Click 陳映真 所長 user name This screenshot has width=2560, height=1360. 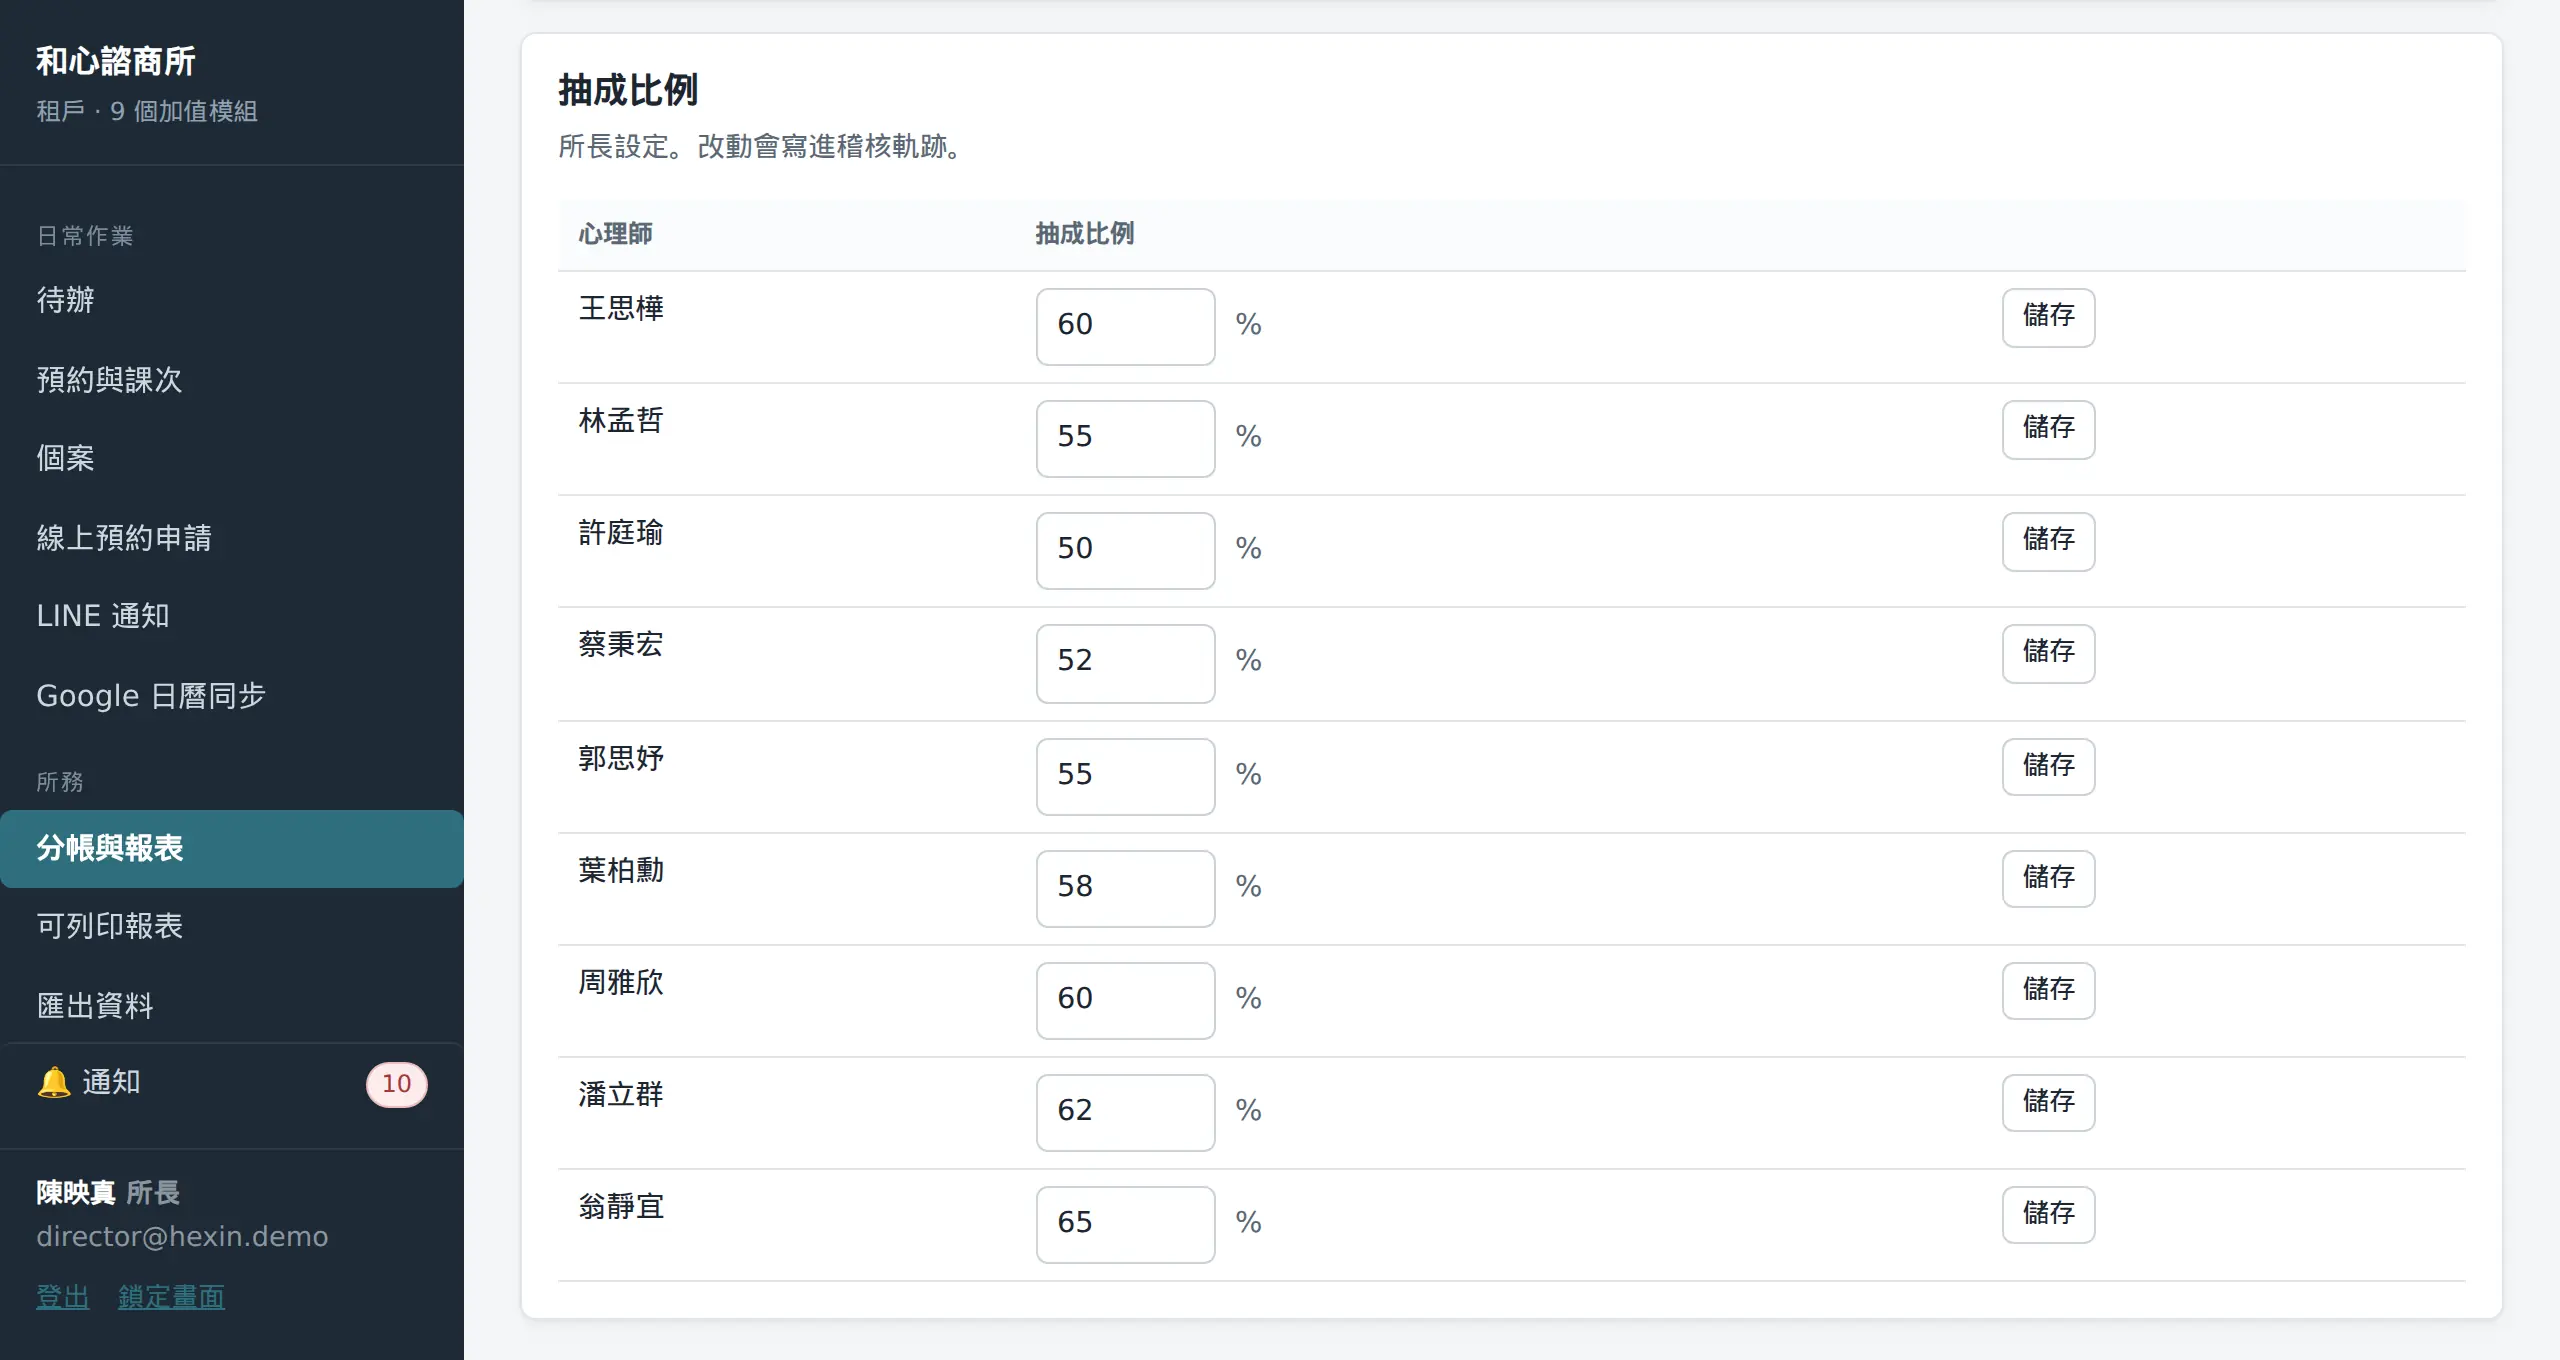(x=108, y=1192)
